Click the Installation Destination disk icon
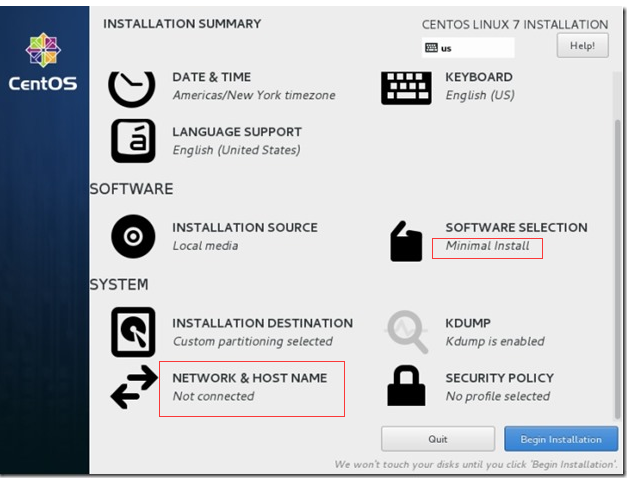Viewport: 627px width, 484px height. pos(133,332)
